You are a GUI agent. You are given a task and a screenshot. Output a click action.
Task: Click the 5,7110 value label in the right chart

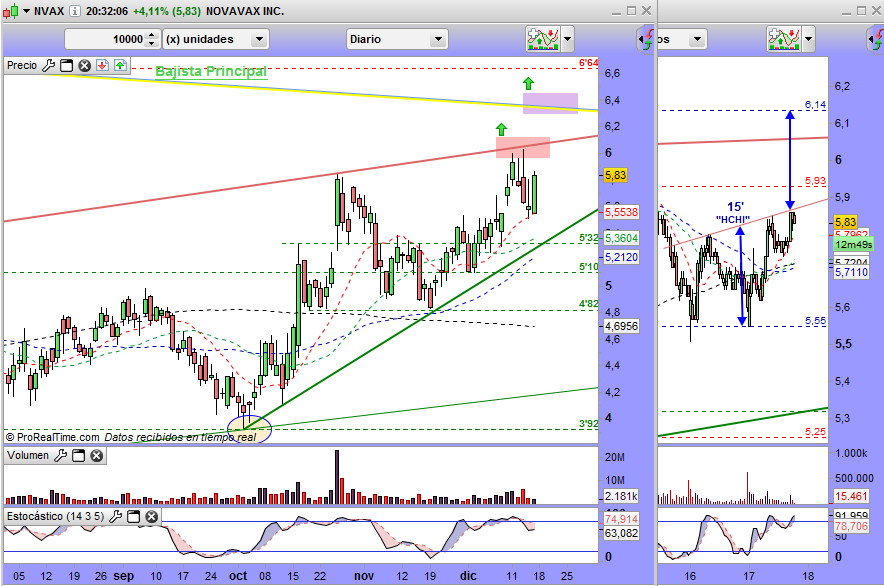851,272
